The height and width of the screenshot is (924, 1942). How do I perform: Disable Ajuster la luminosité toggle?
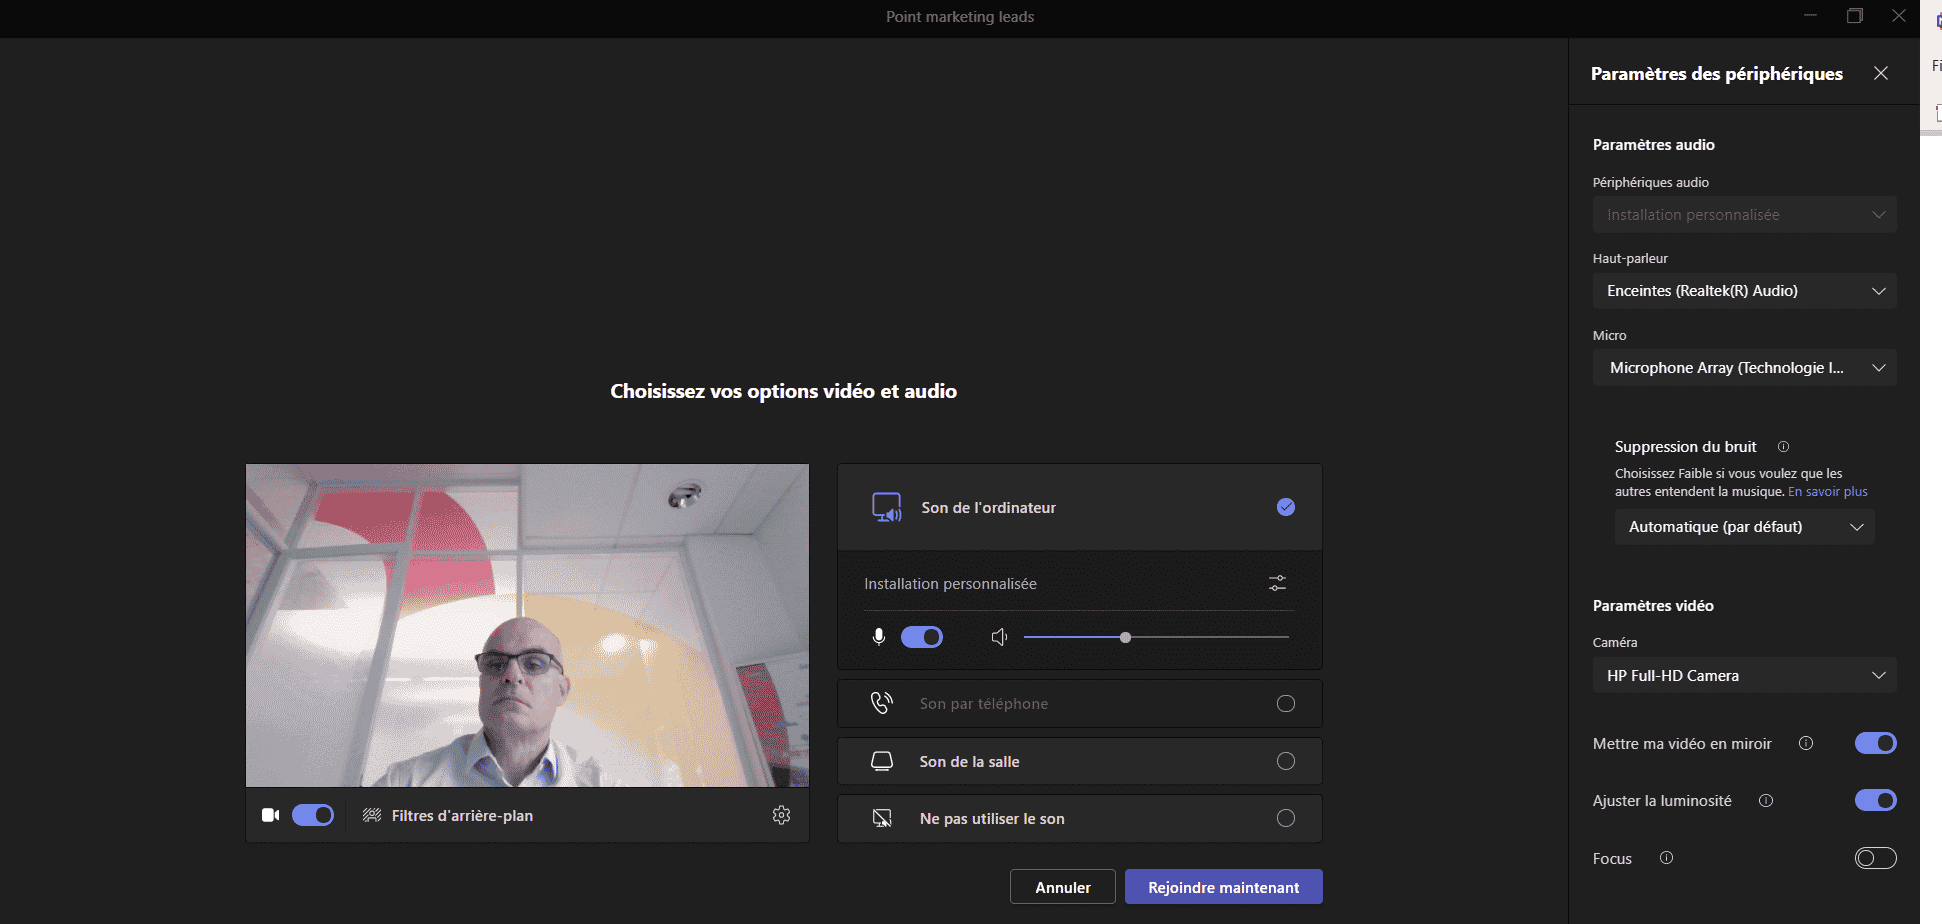click(1876, 800)
